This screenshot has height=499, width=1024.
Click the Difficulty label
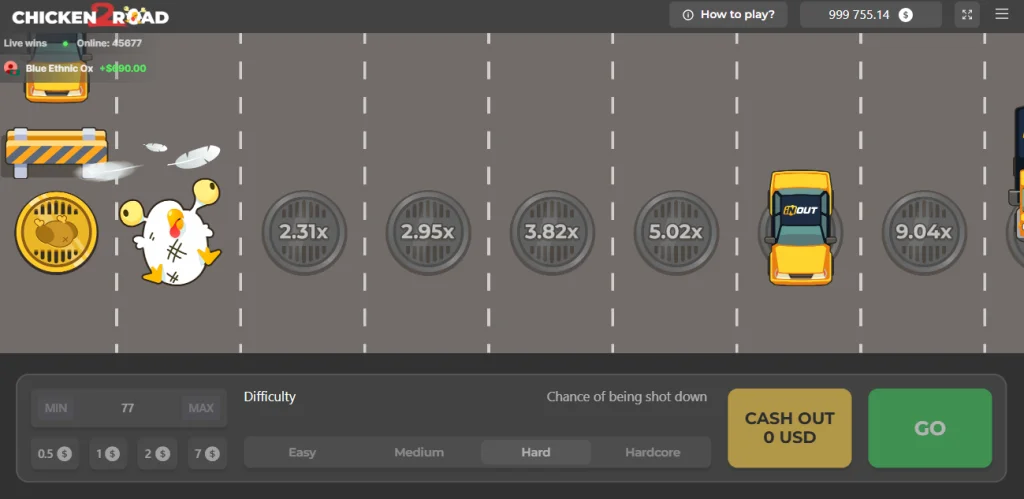pos(270,396)
